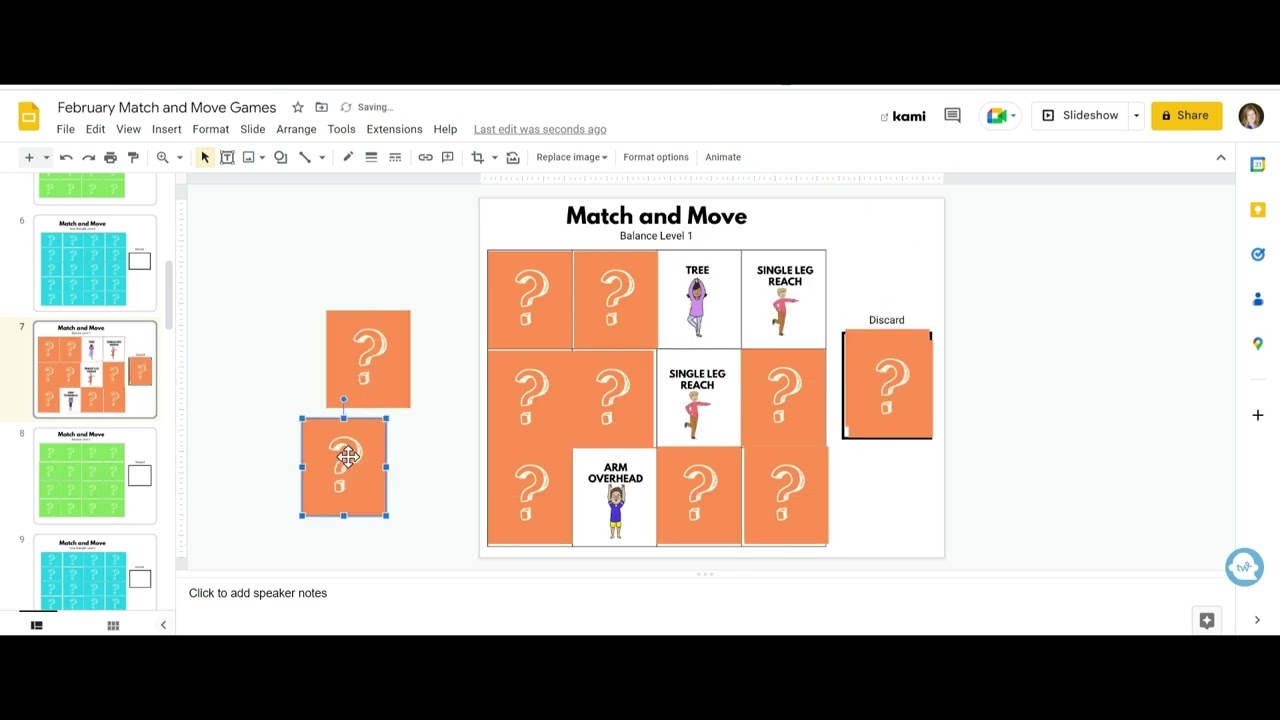The height and width of the screenshot is (720, 1280).
Task: Select slide 8 green thumbnail
Action: (95, 476)
